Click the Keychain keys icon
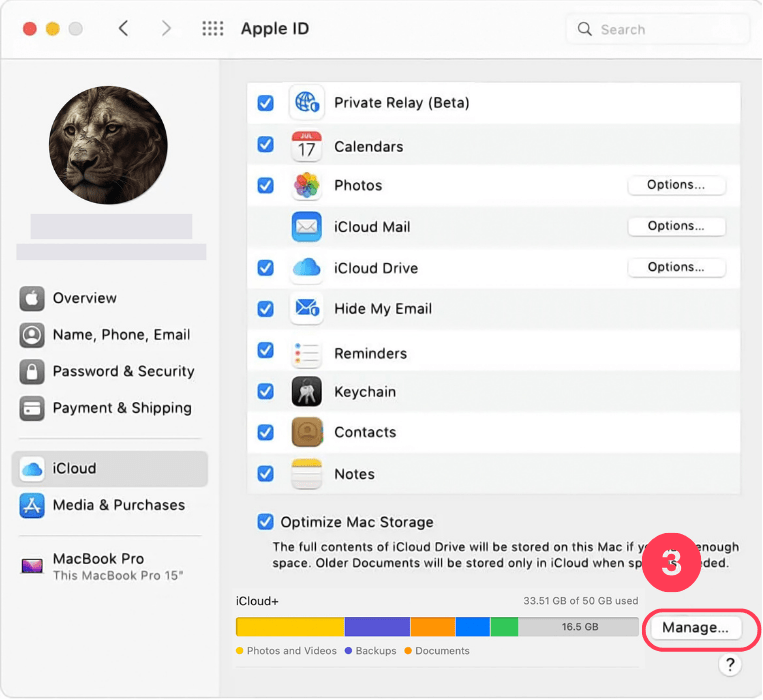The height and width of the screenshot is (700, 763). point(307,392)
